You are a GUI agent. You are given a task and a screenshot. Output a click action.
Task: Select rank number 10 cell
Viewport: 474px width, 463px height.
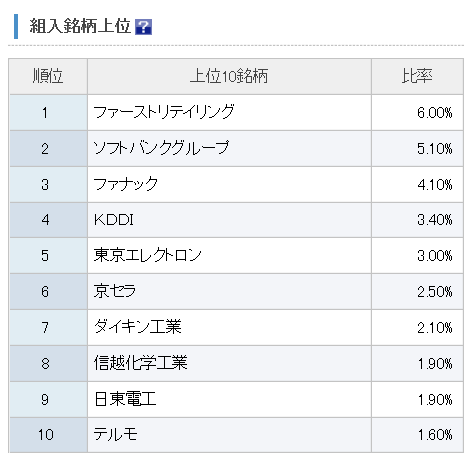(48, 435)
